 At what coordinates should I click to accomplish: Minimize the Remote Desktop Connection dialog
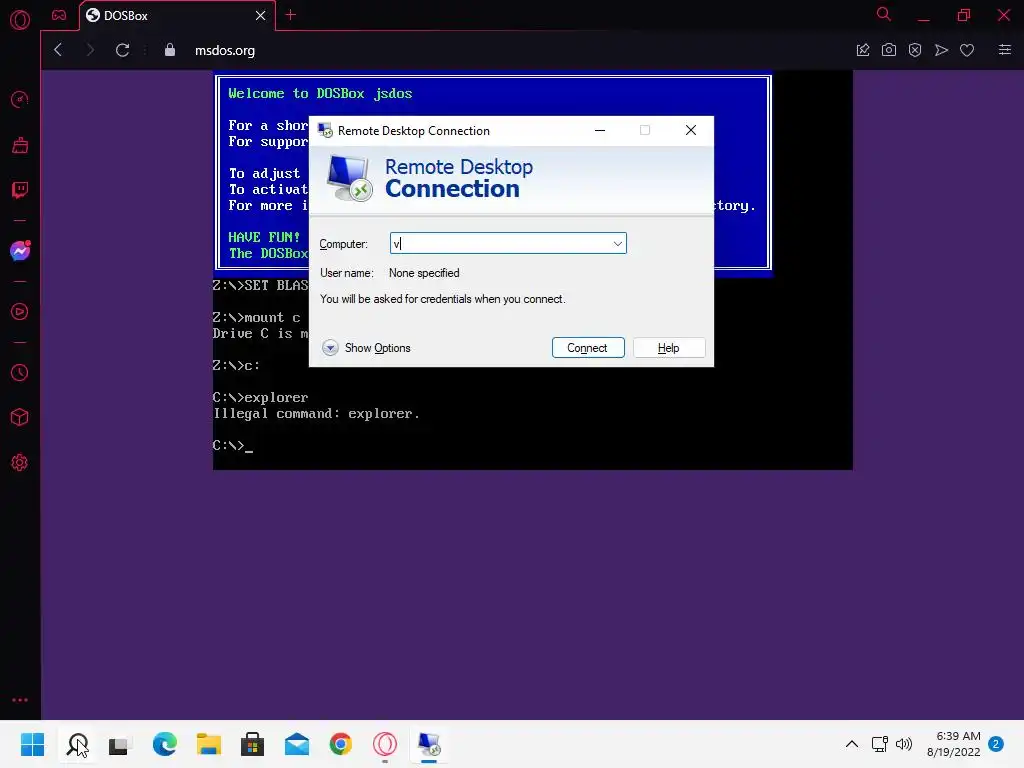coord(600,131)
